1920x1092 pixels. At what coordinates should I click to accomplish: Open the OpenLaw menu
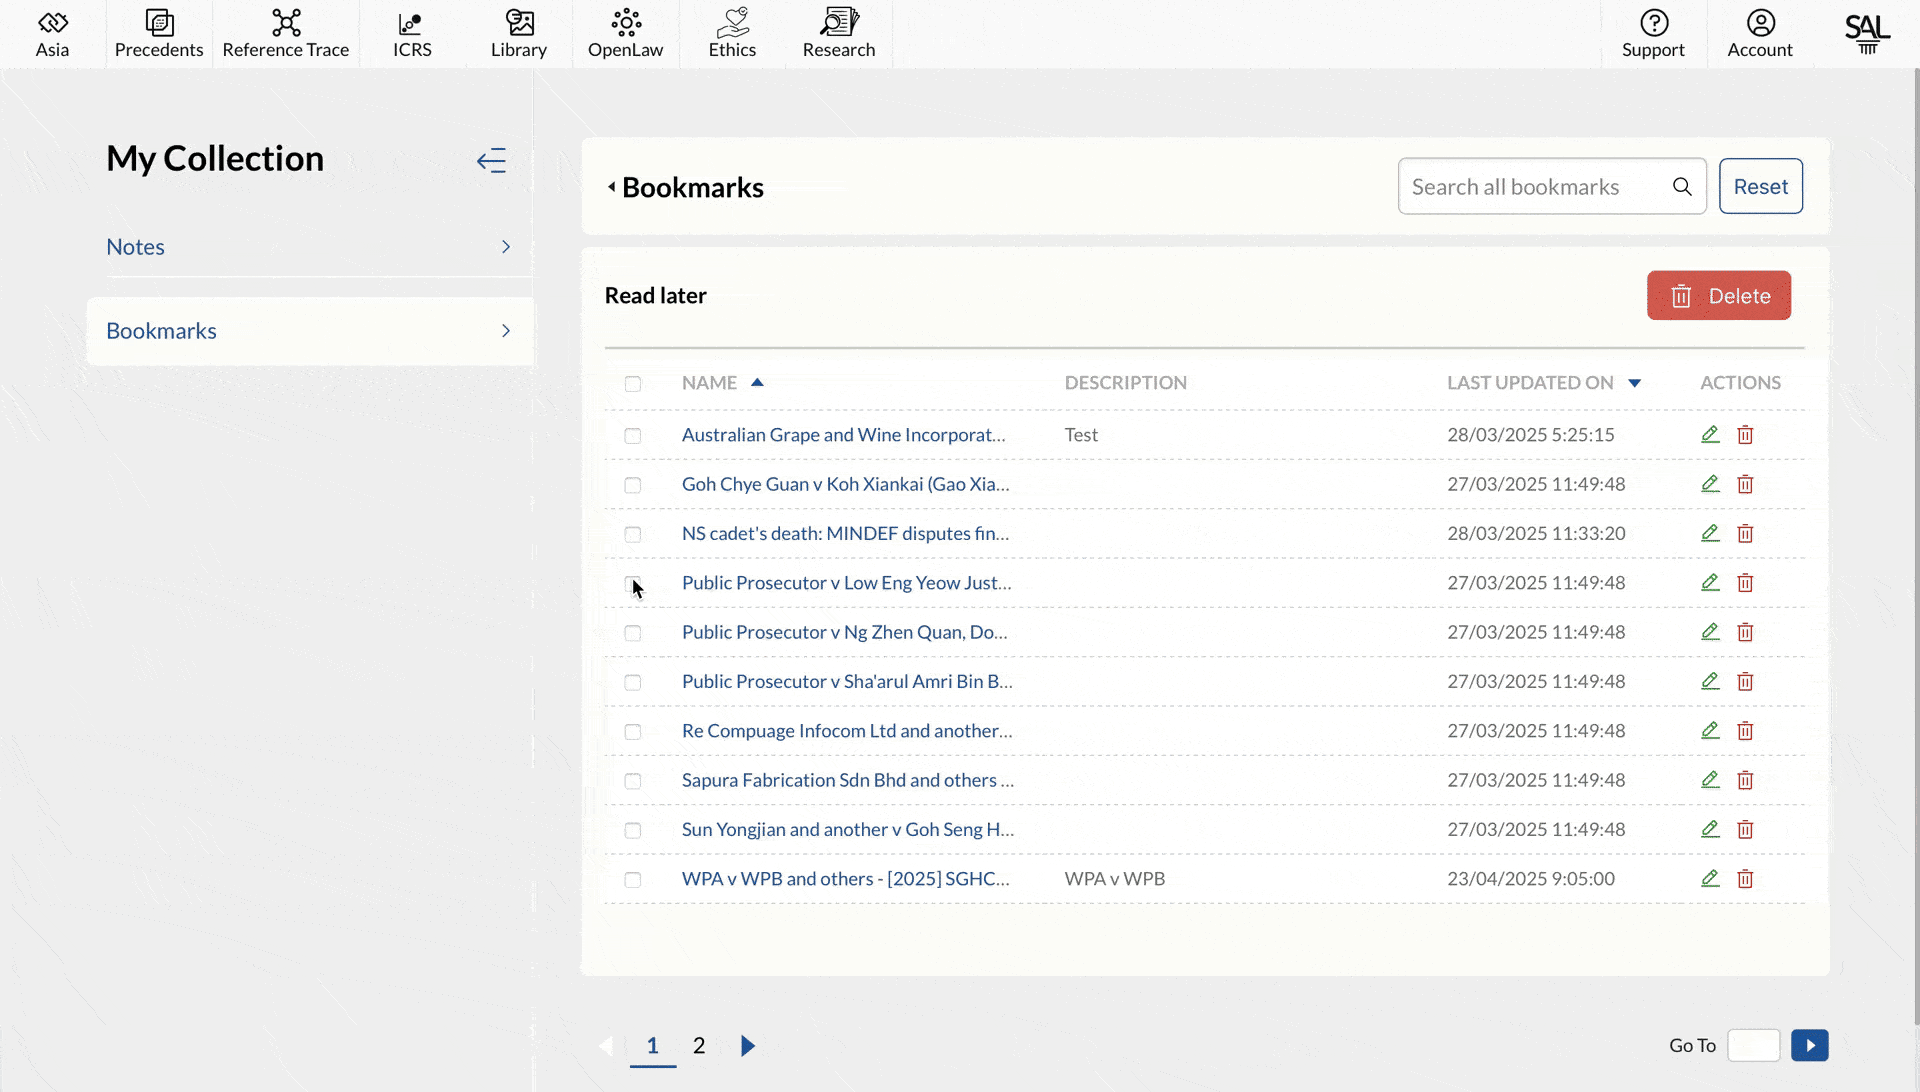(626, 34)
